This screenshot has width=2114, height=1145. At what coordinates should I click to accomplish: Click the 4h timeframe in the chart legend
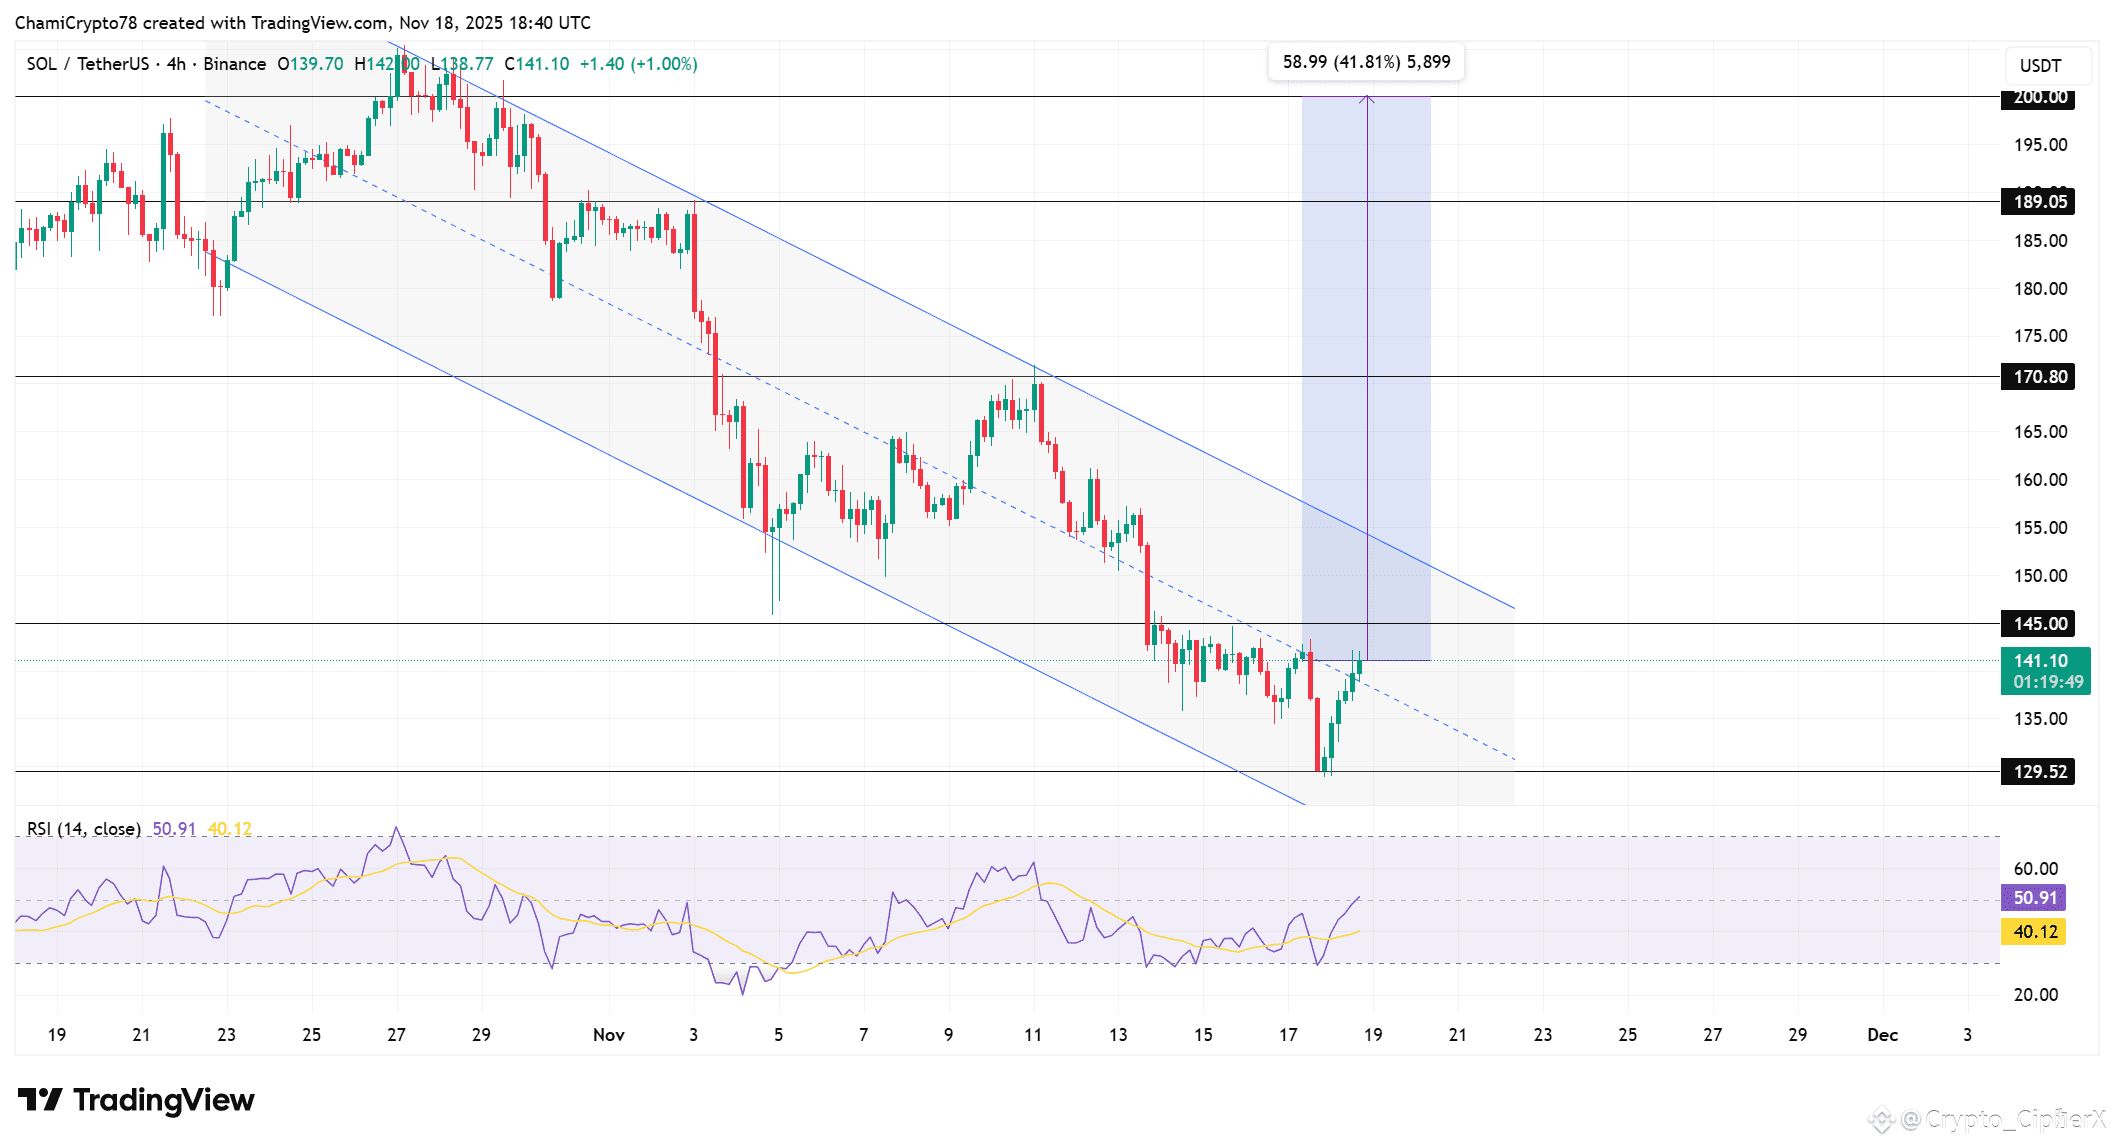pos(177,63)
